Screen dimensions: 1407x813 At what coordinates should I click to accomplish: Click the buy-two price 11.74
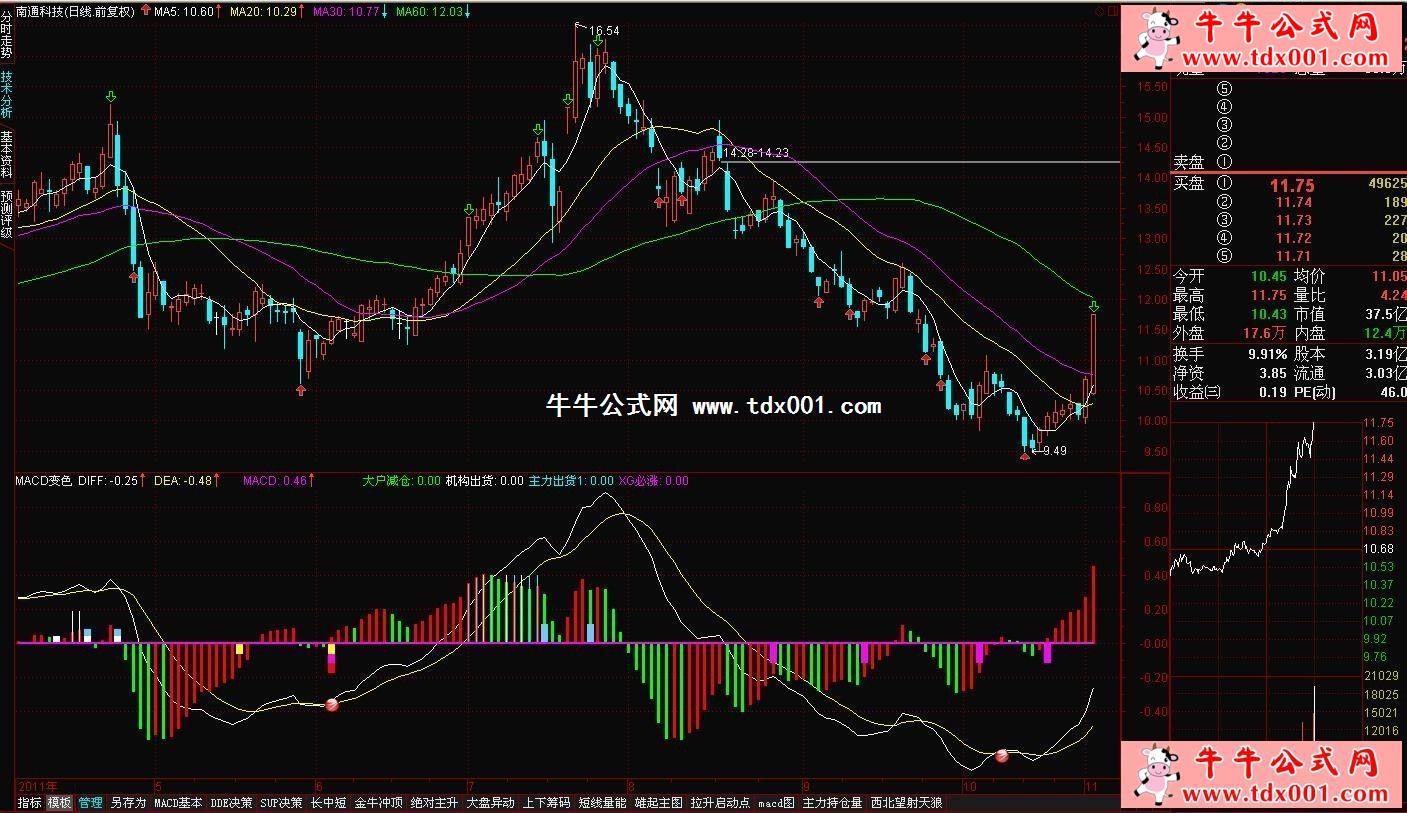[1292, 202]
